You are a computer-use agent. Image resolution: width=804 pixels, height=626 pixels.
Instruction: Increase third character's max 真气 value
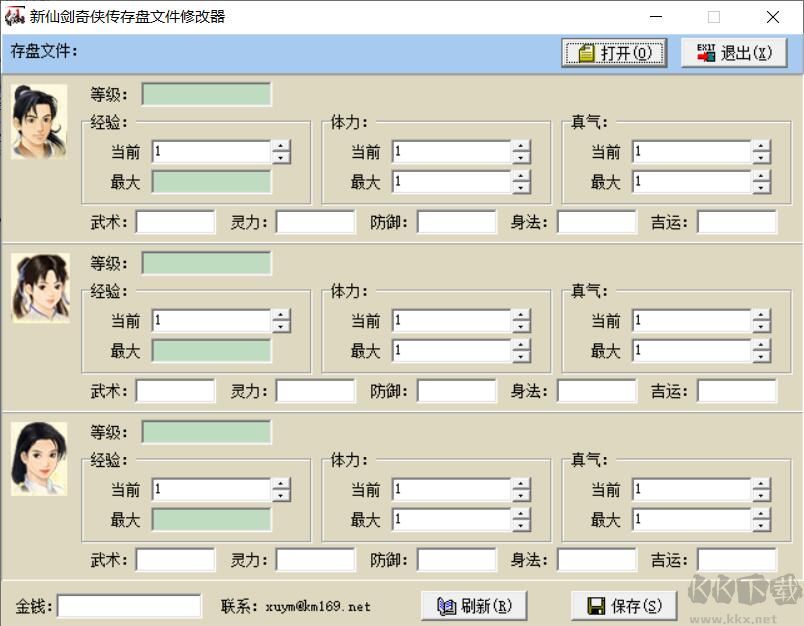(761, 514)
